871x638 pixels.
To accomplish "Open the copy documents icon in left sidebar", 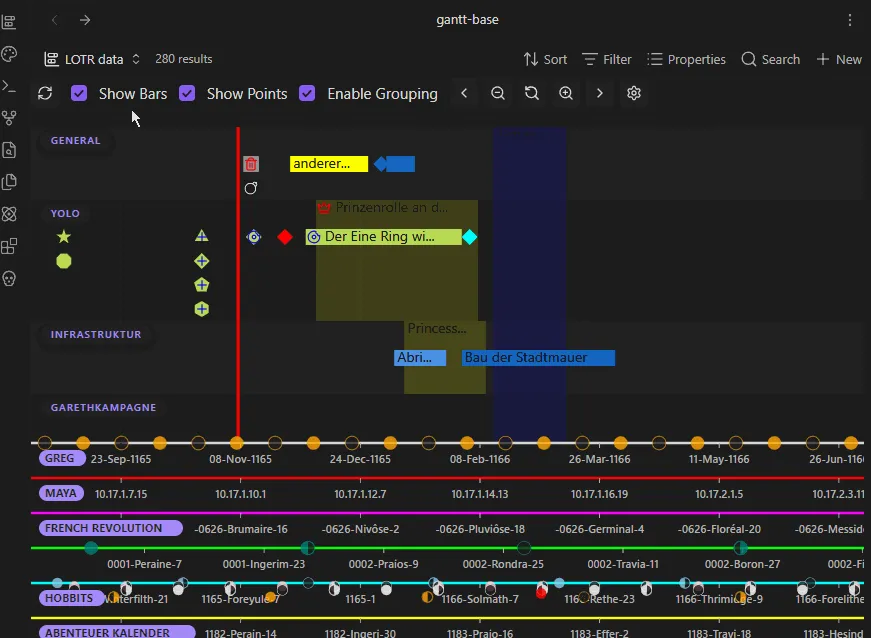I will click(x=9, y=182).
